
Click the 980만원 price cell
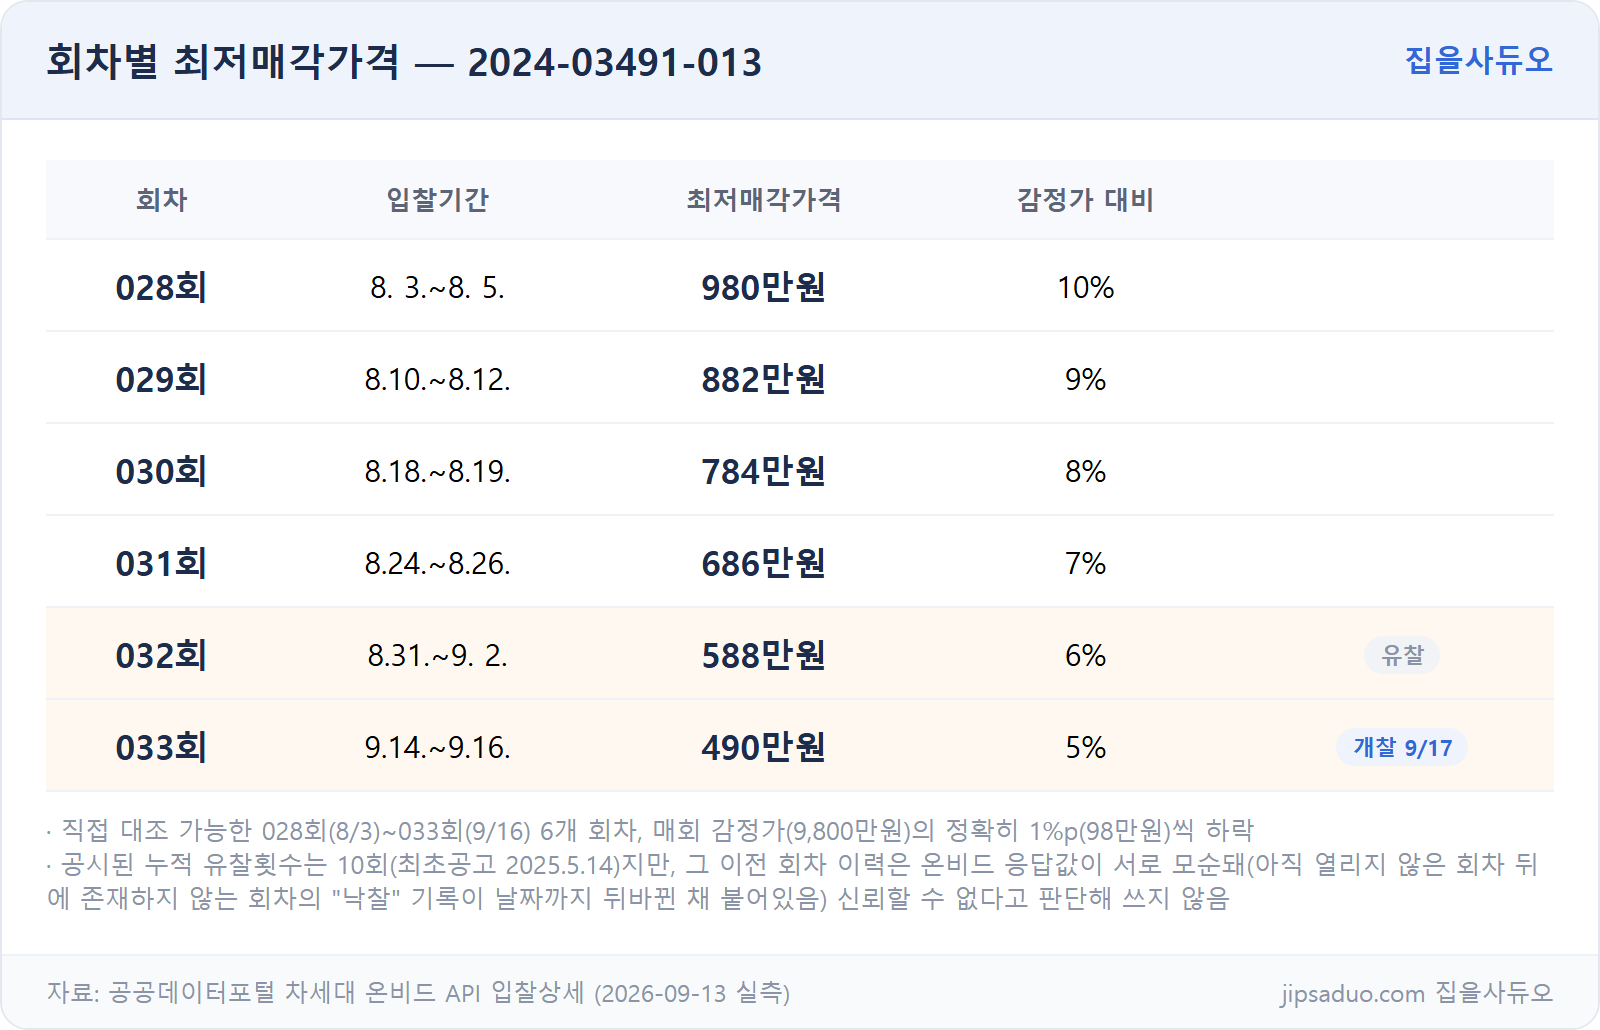pyautogui.click(x=763, y=287)
